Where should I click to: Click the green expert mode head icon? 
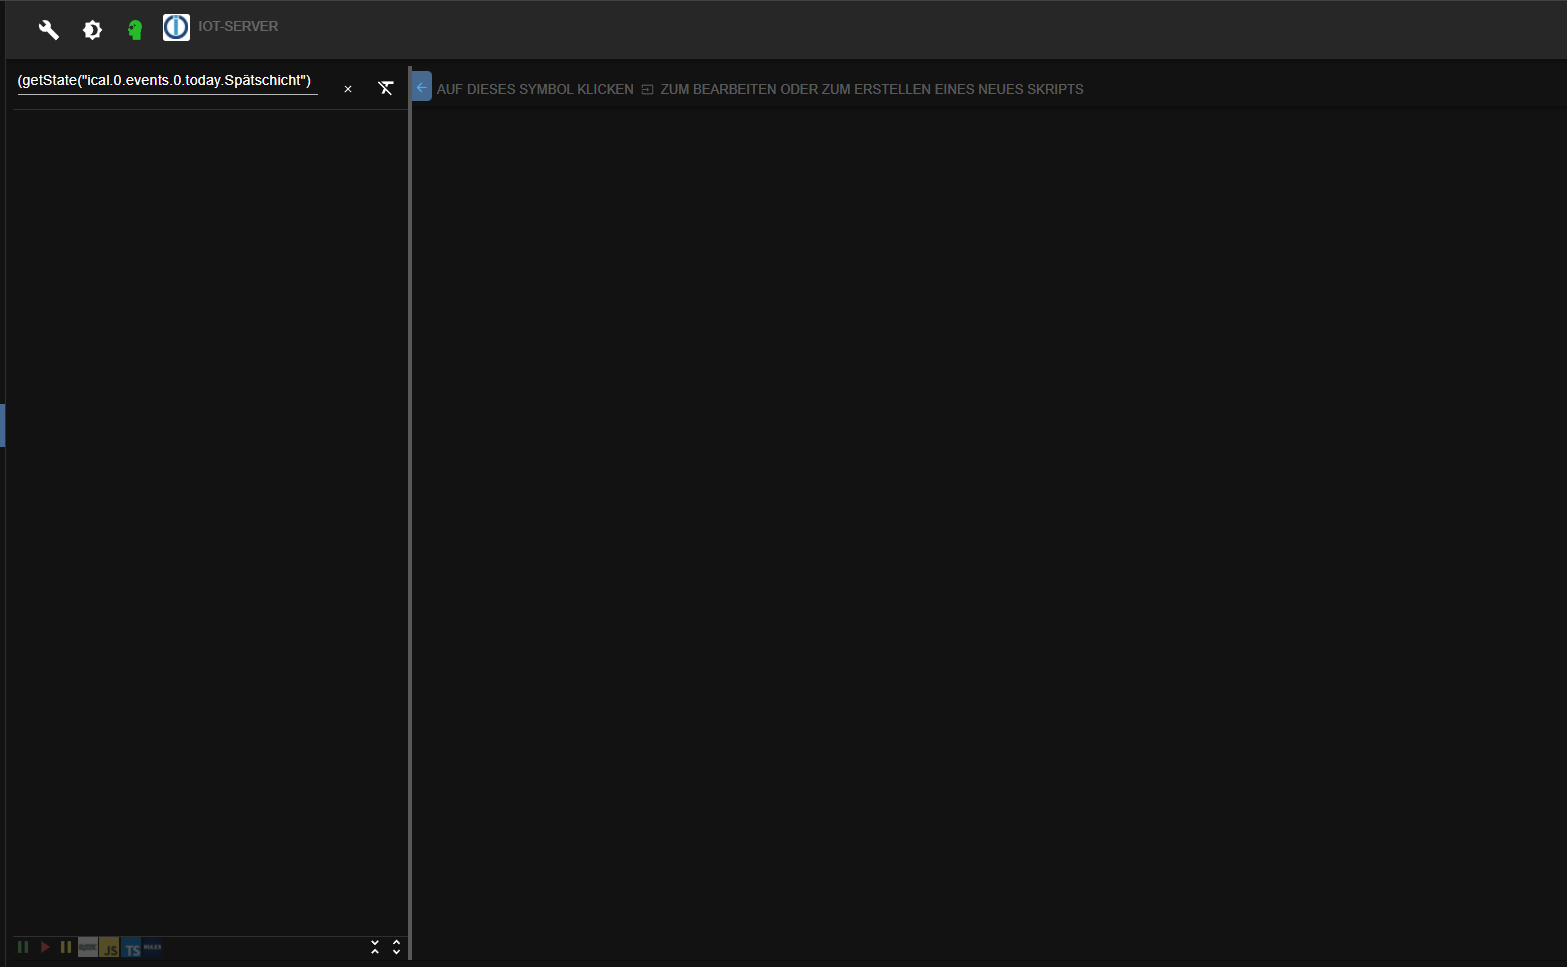pyautogui.click(x=135, y=30)
